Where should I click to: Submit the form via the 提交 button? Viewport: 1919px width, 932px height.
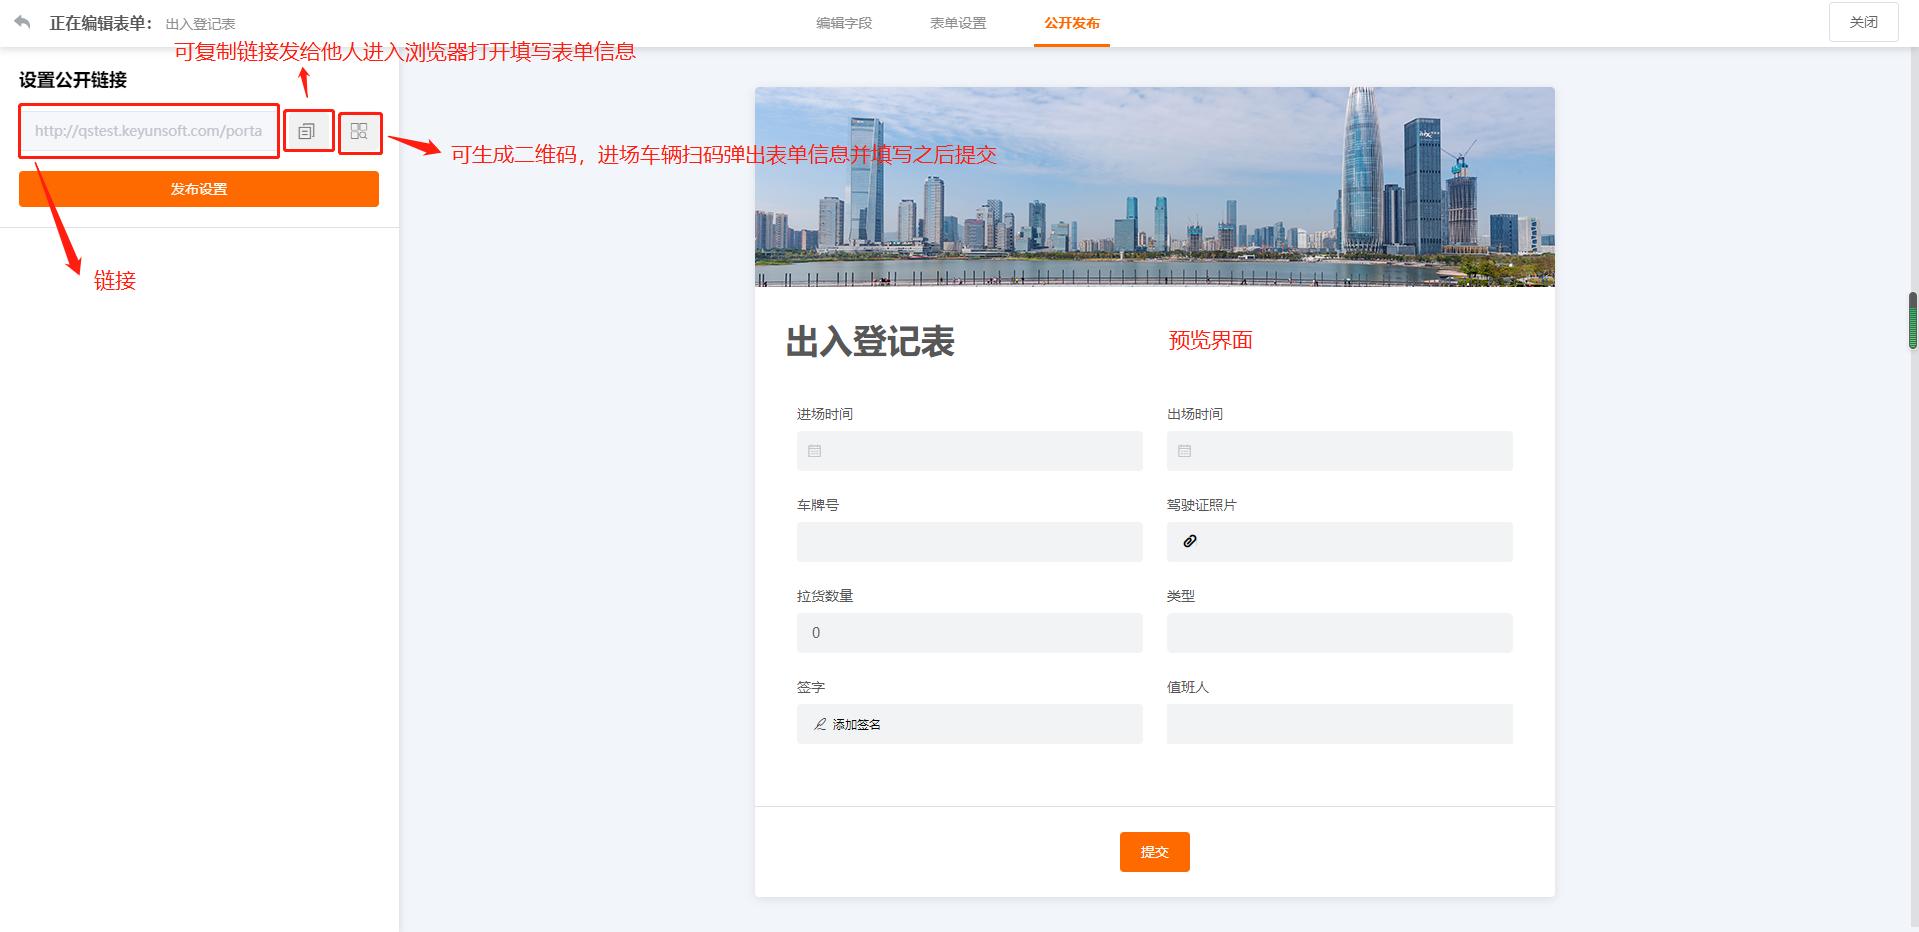pos(1154,851)
